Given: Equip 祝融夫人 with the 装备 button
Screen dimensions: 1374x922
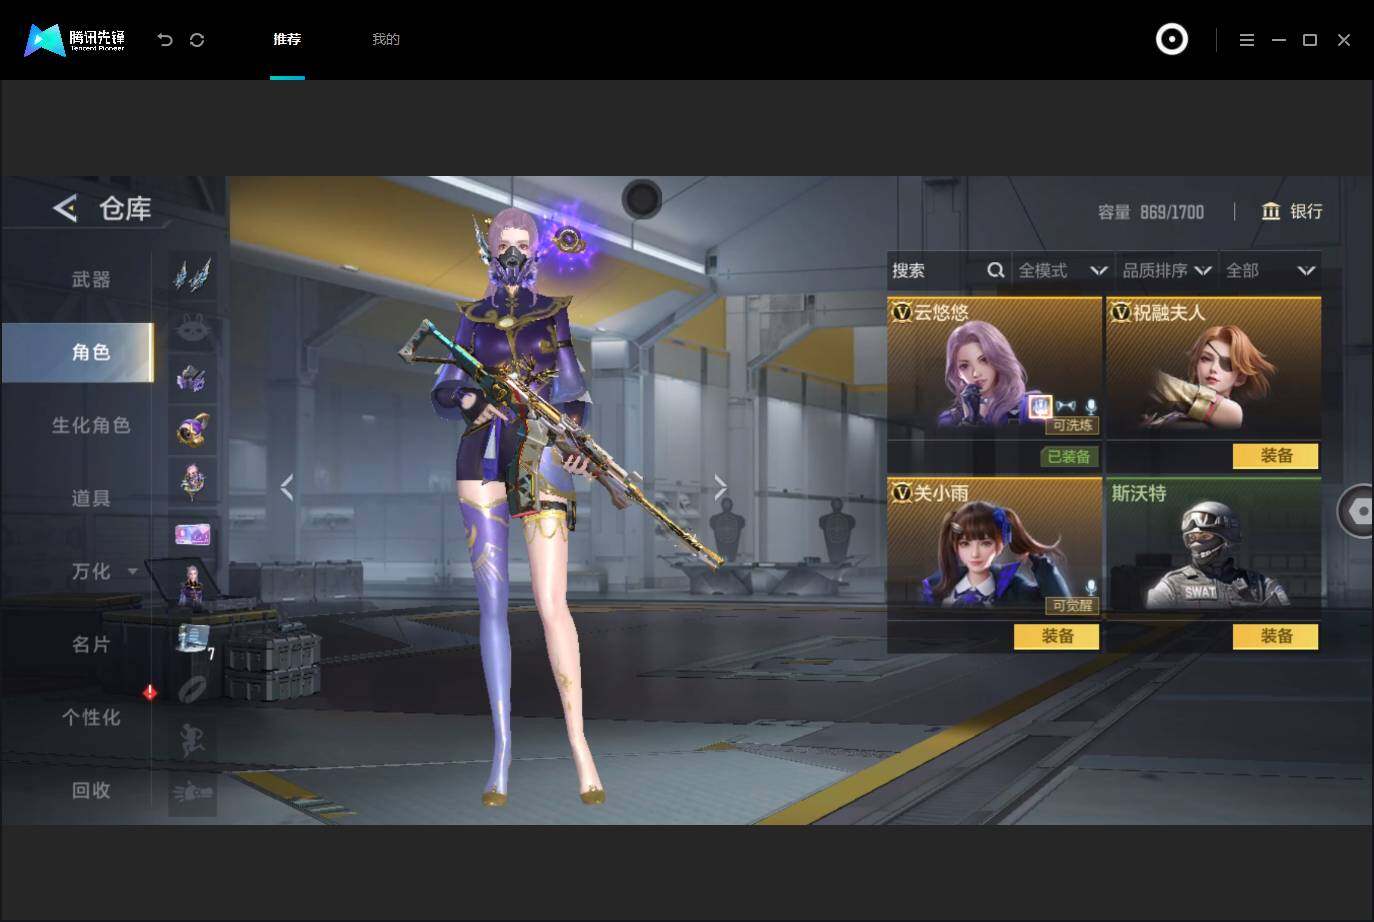Looking at the screenshot, I should coord(1276,456).
